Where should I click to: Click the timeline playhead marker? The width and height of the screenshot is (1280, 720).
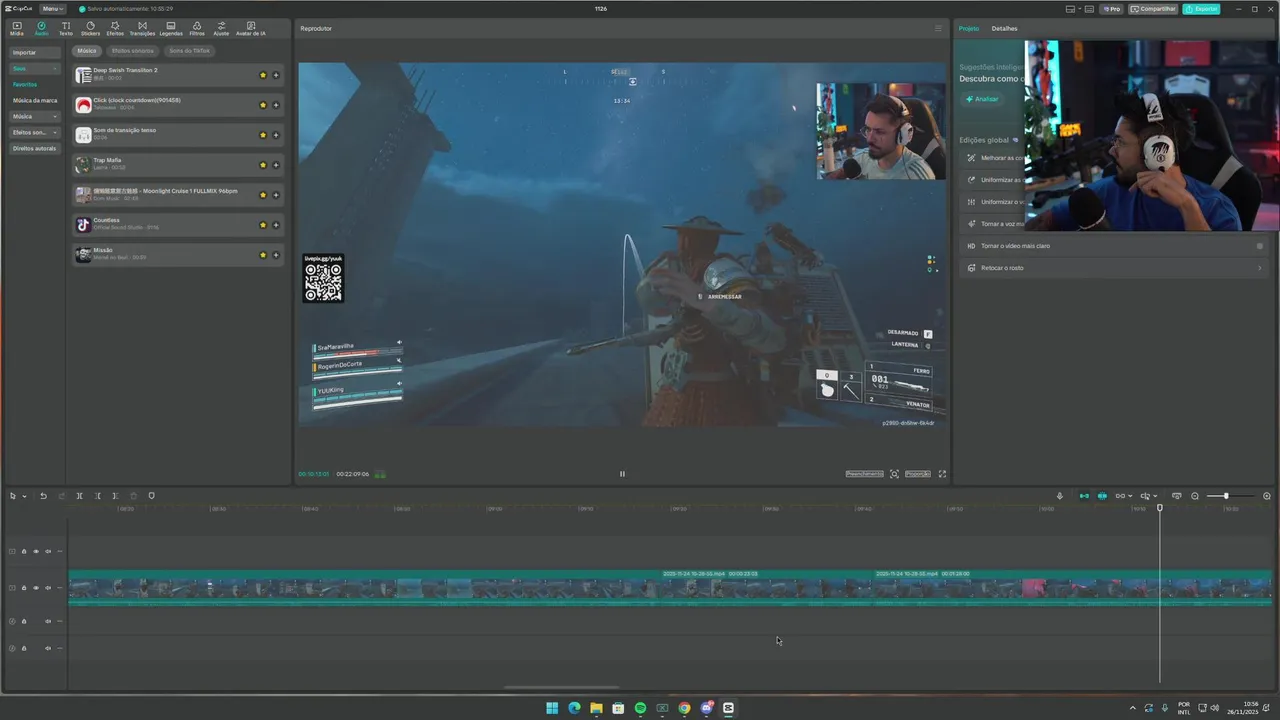[1160, 508]
